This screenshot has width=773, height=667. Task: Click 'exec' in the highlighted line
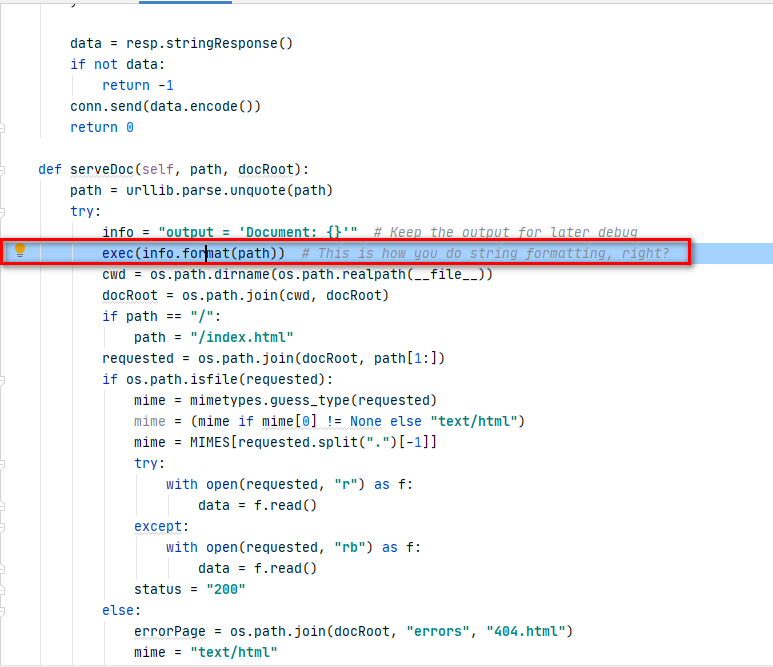click(x=118, y=253)
